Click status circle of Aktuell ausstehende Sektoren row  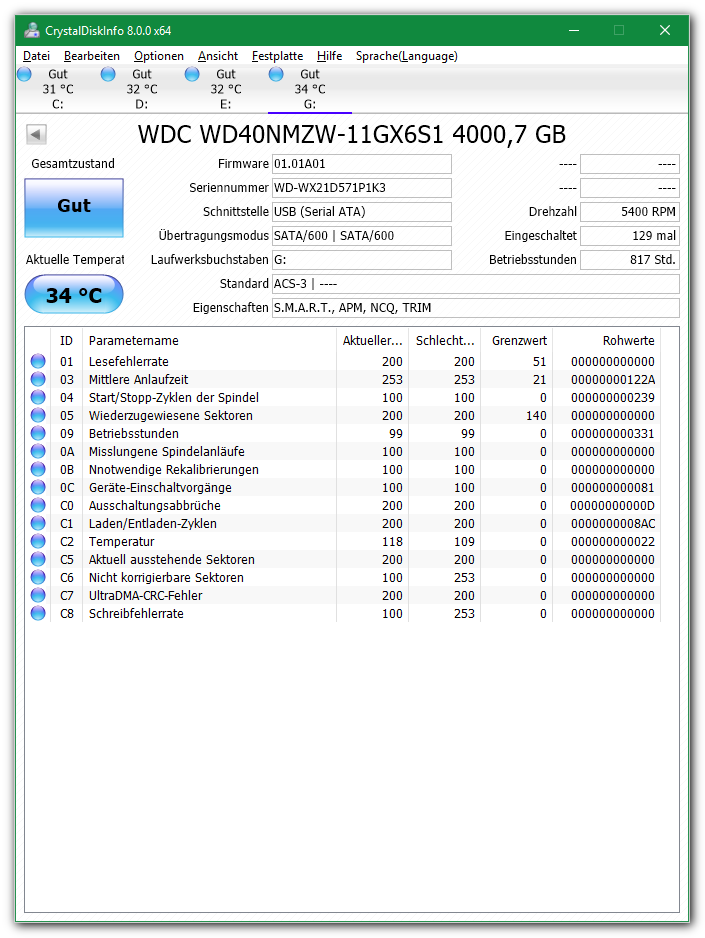point(38,559)
